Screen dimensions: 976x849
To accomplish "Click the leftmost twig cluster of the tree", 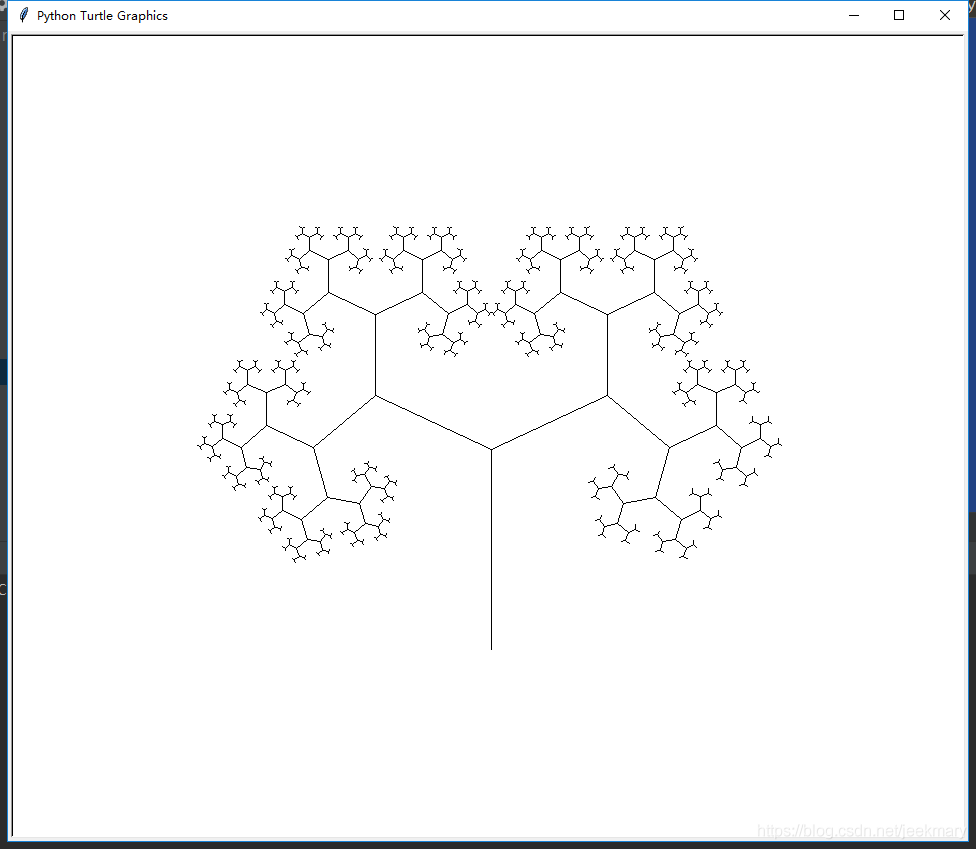I will 209,443.
